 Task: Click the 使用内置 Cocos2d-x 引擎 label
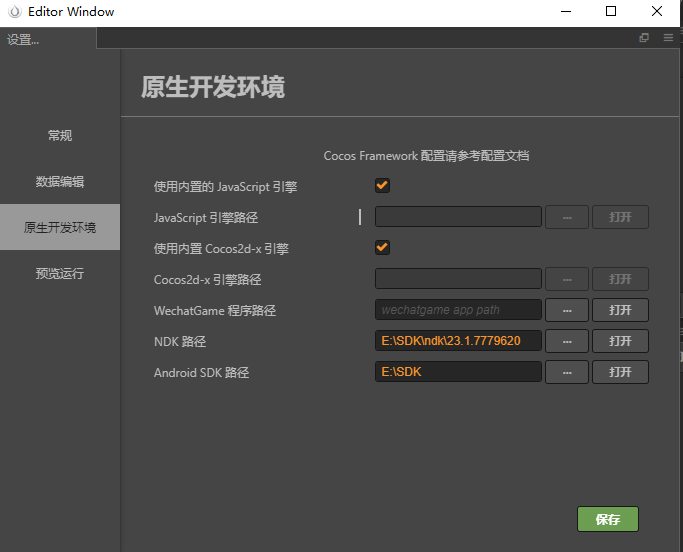click(x=221, y=249)
